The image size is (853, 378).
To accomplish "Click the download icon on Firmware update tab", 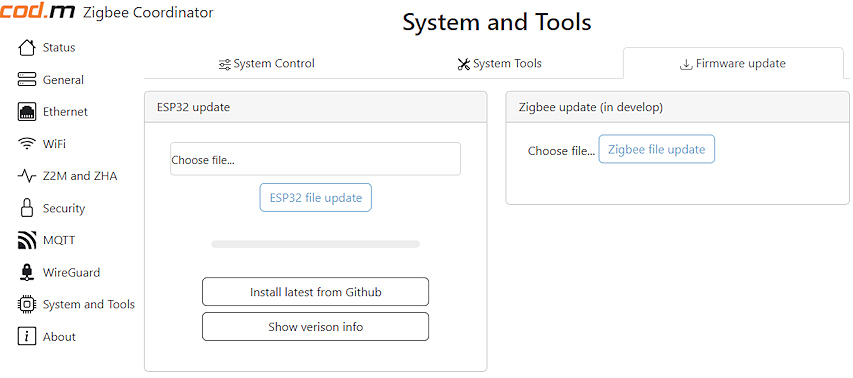I will 685,65.
